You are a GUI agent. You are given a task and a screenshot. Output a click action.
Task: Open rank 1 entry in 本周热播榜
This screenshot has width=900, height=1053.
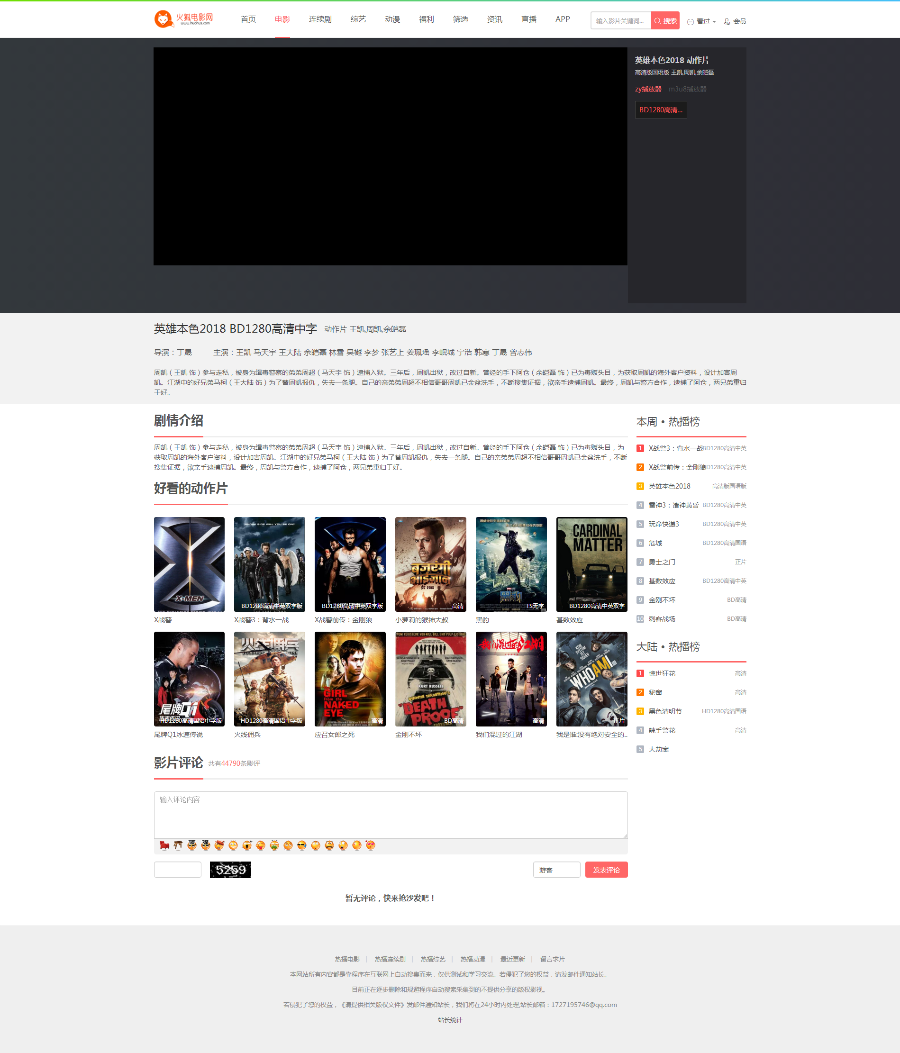pyautogui.click(x=691, y=448)
